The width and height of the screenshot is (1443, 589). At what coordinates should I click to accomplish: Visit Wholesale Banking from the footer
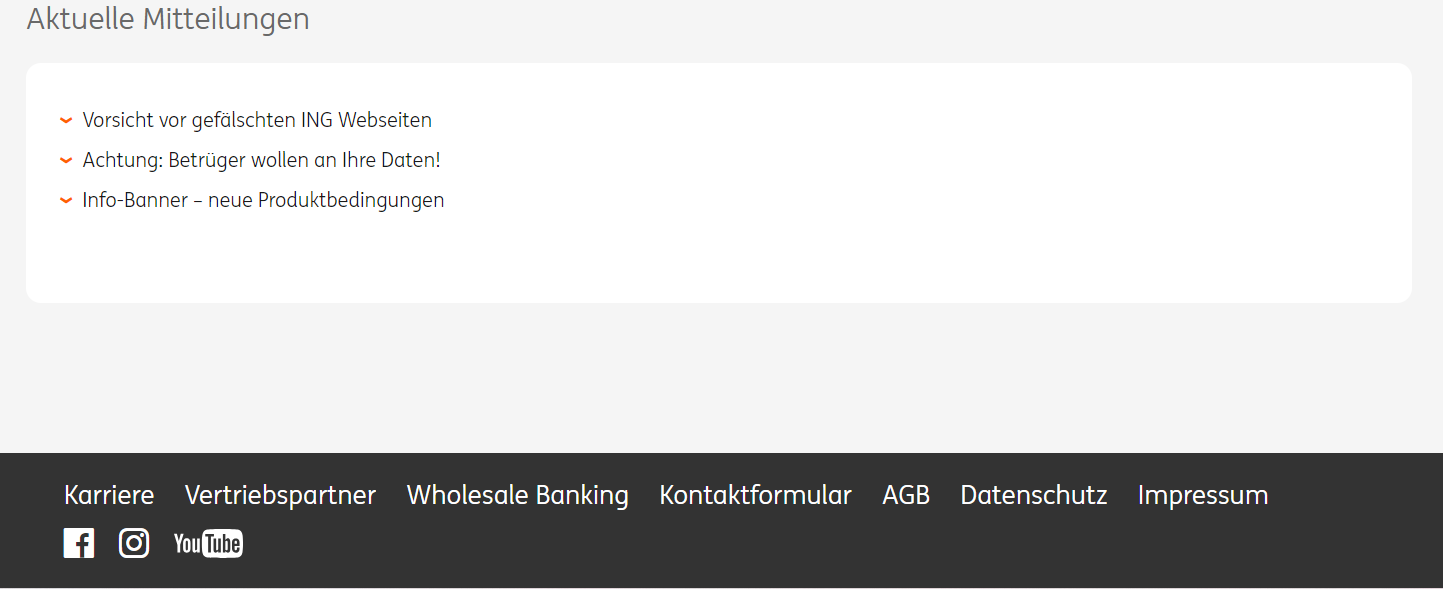517,495
